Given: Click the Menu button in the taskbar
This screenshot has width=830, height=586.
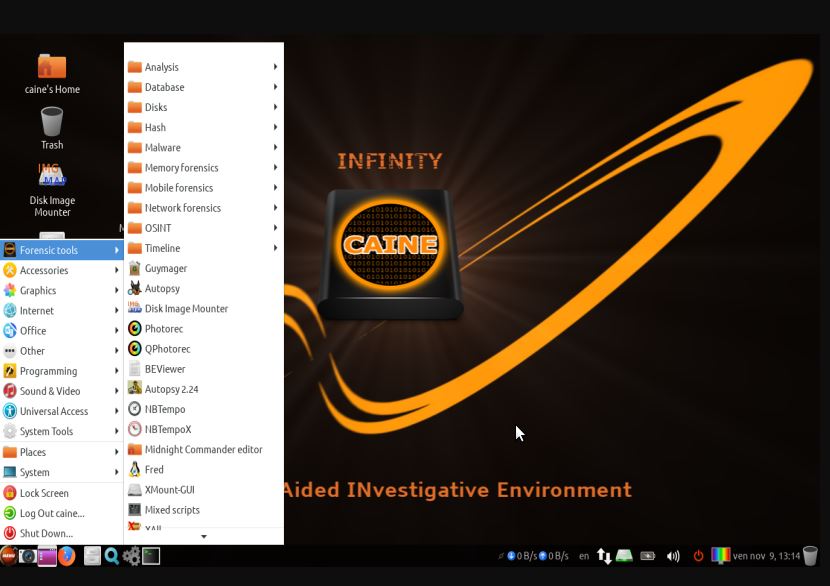Looking at the screenshot, I should (8, 556).
